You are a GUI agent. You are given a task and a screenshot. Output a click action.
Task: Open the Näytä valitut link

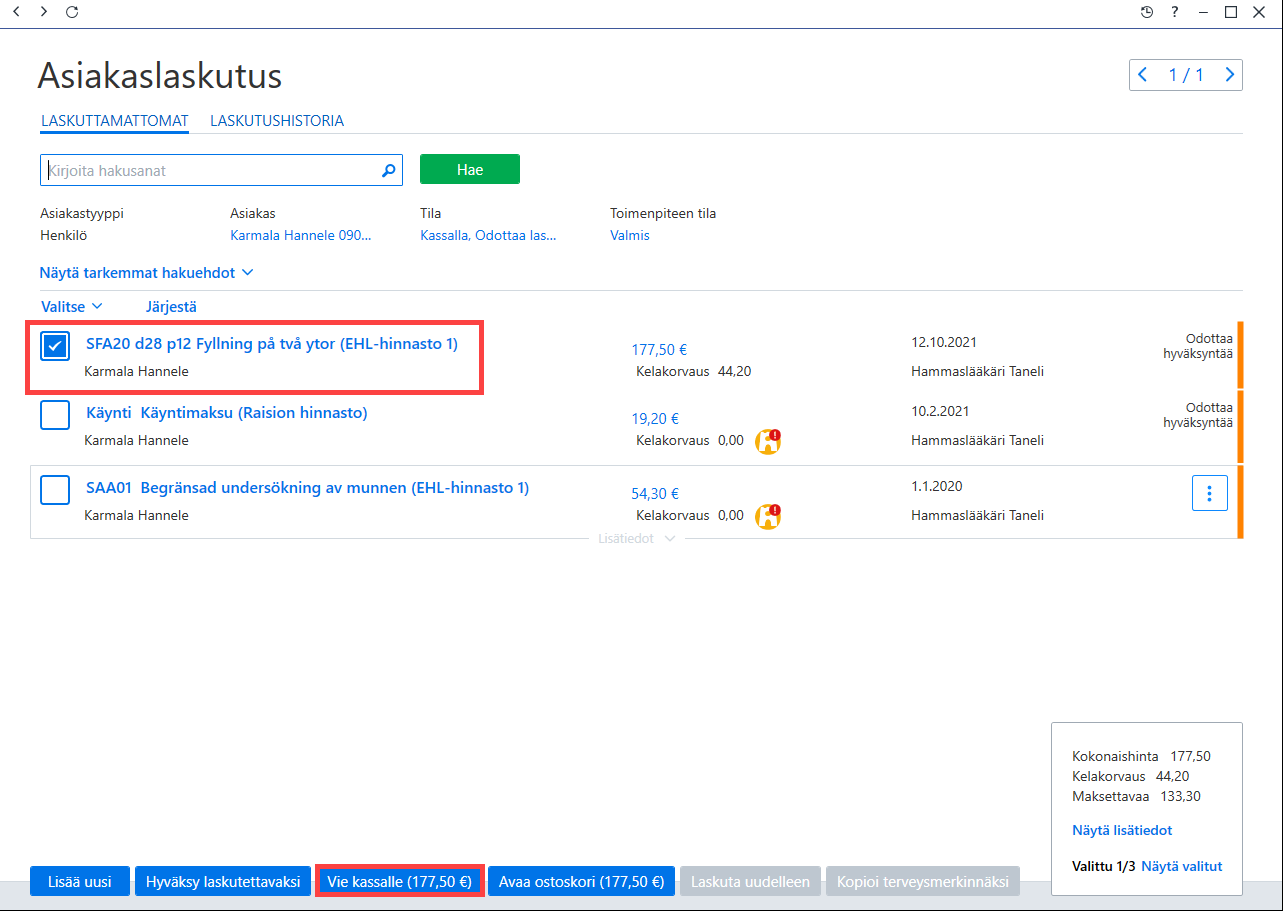[x=1181, y=866]
